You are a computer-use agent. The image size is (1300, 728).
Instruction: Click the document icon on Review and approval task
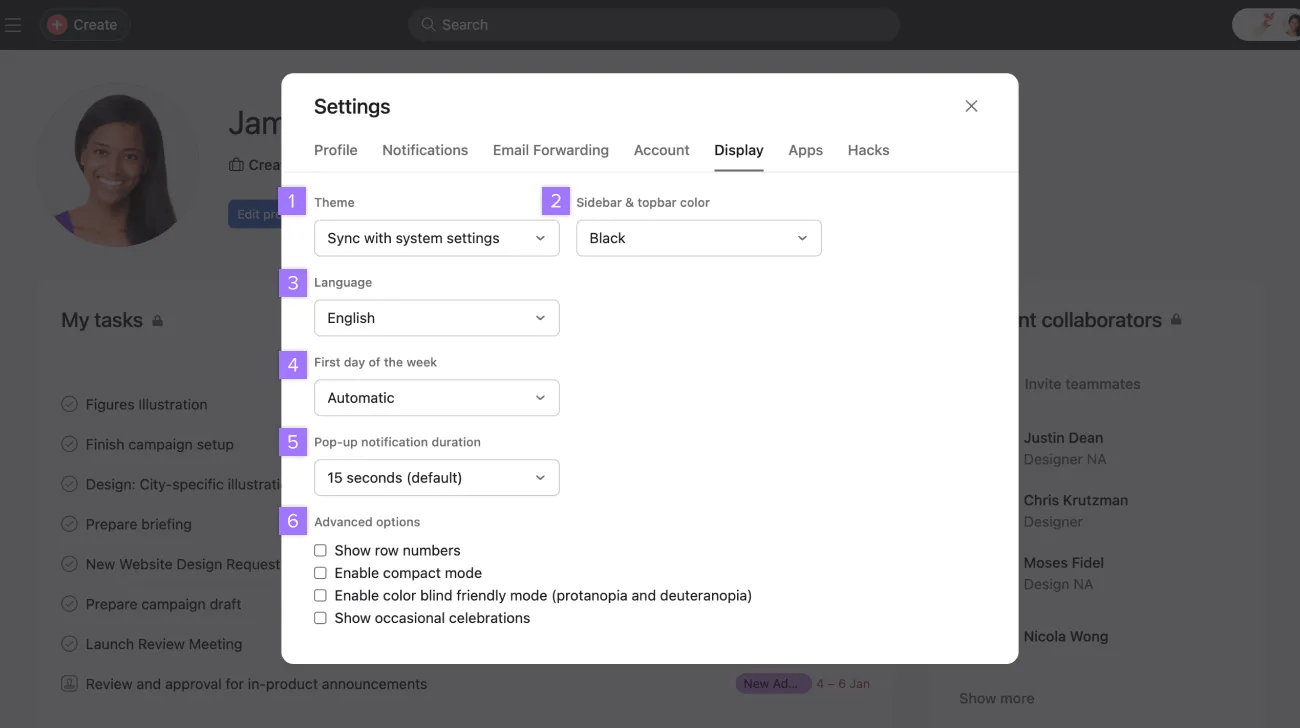click(x=69, y=683)
